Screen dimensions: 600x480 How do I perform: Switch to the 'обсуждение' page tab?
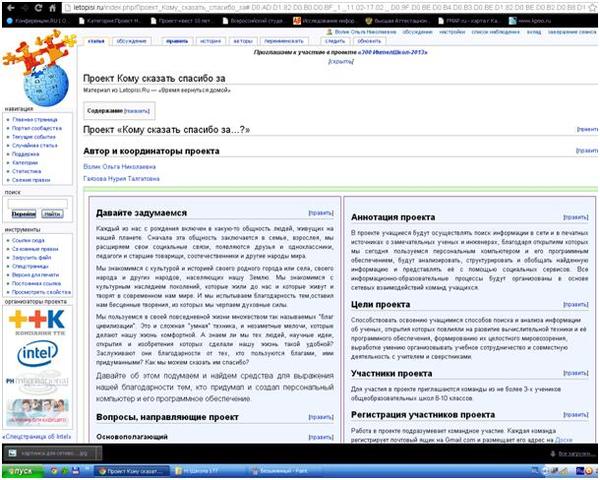click(131, 41)
